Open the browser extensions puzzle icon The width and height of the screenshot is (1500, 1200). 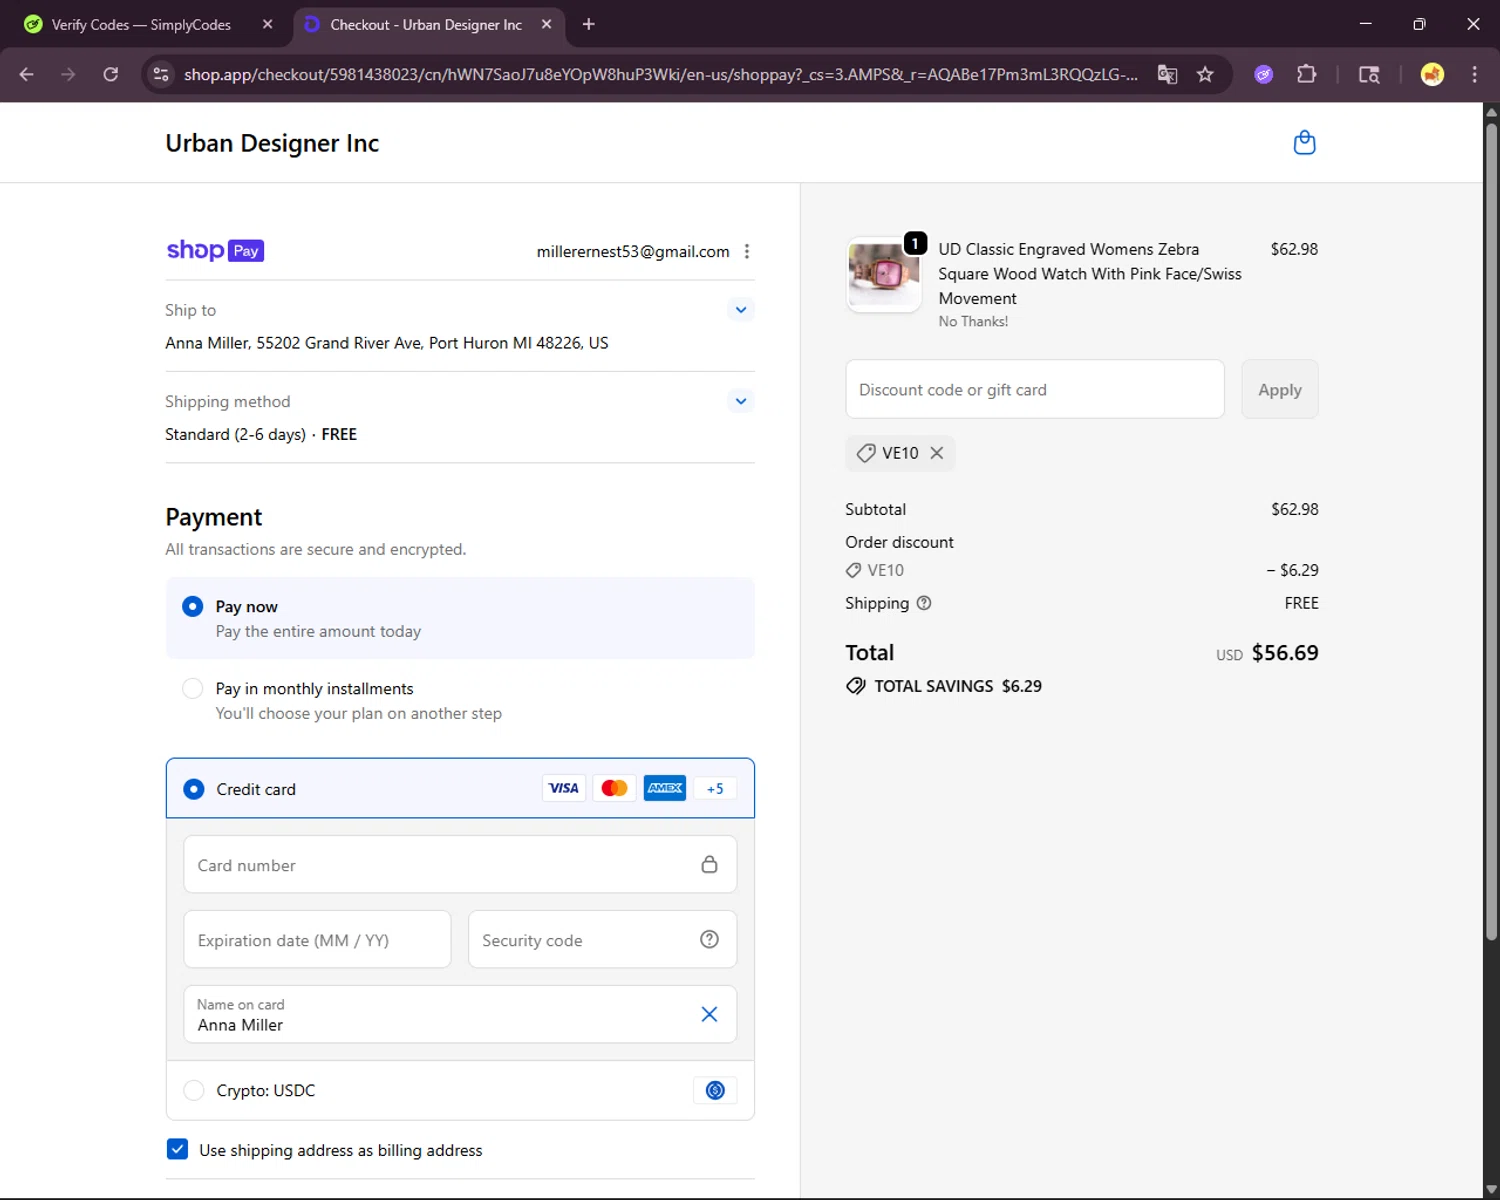1306,74
